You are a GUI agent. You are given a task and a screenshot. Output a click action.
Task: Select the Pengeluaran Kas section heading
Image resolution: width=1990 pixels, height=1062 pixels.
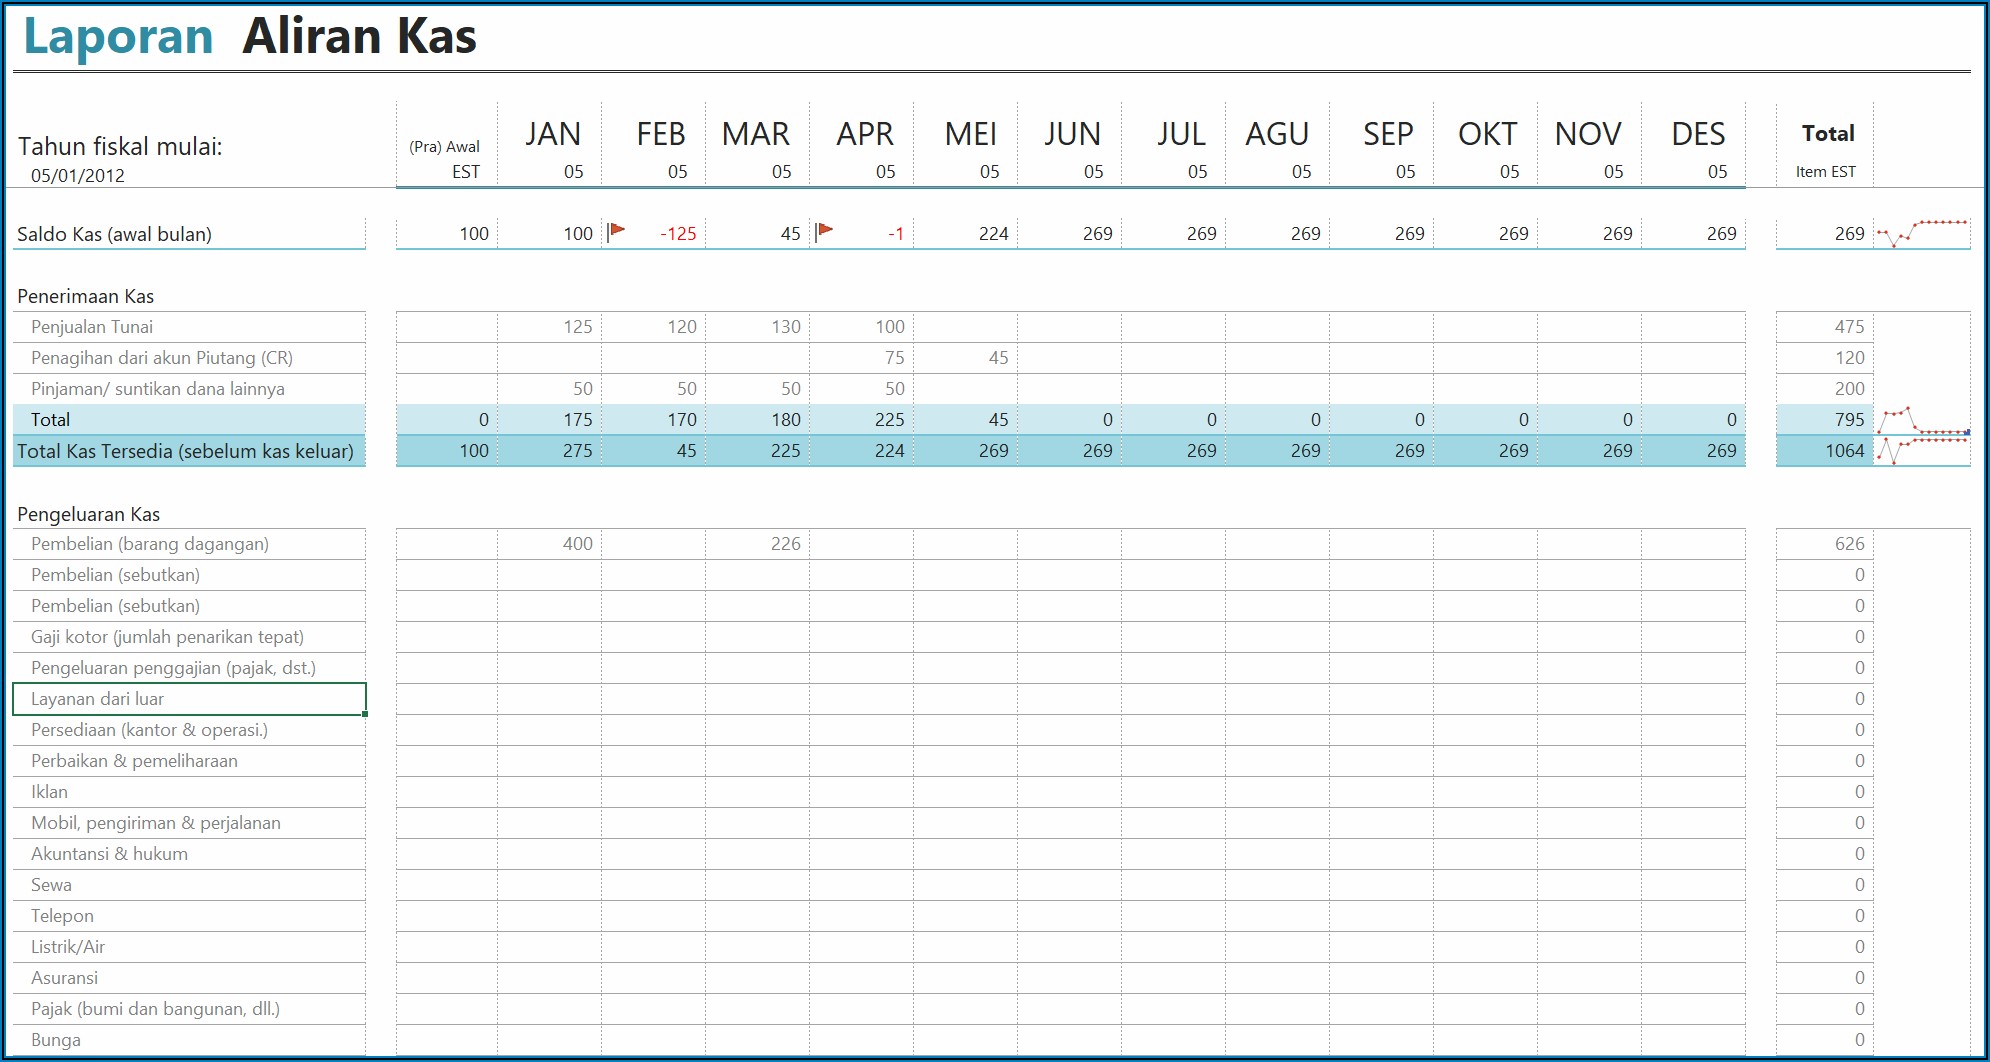point(89,514)
